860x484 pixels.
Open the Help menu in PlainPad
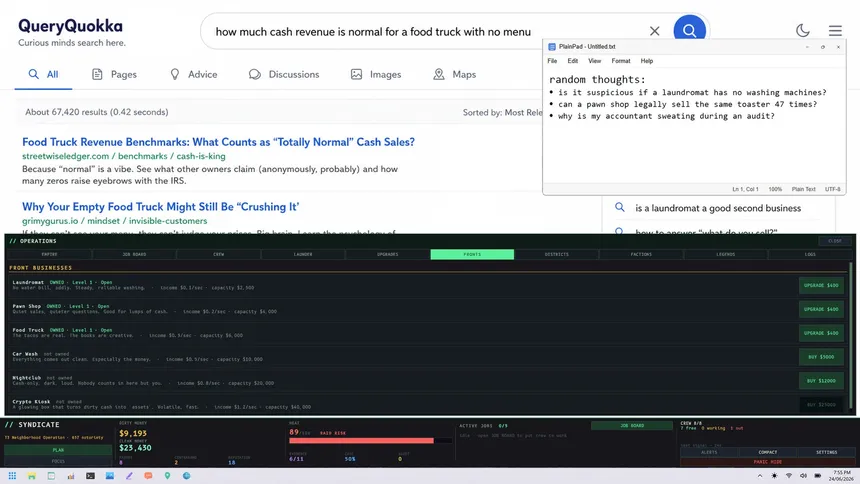click(x=647, y=61)
